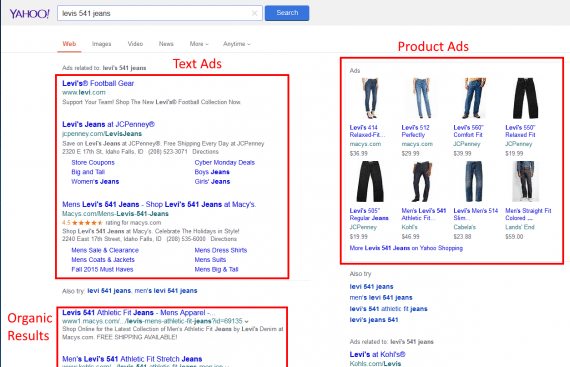Viewport: 570px width, 367px height.
Task: Click the Store Coupons sitelink
Action: [x=93, y=162]
